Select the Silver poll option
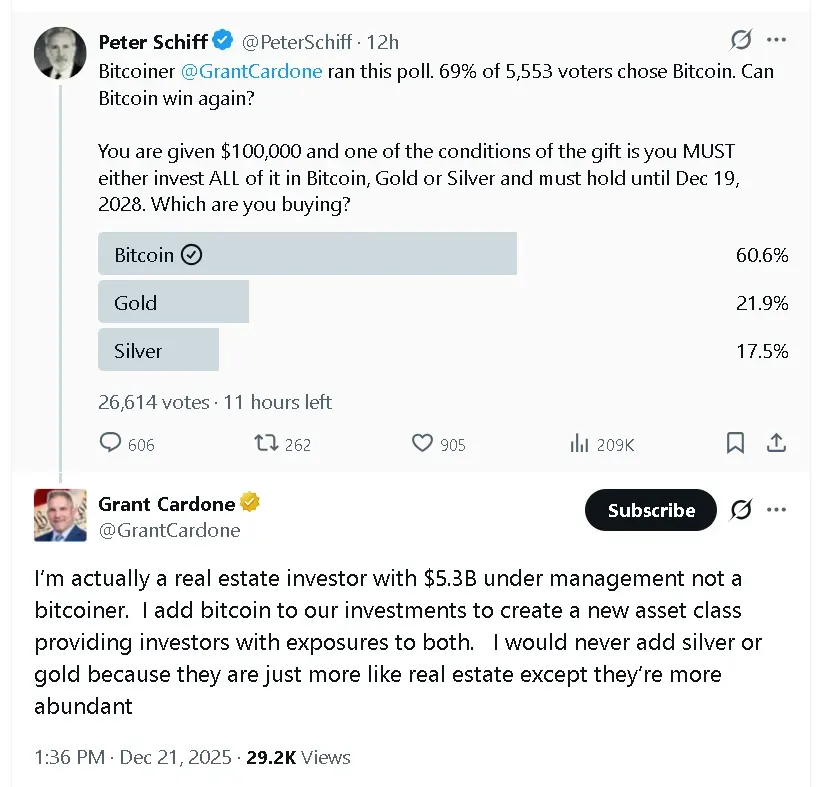828x787 pixels. tap(158, 351)
